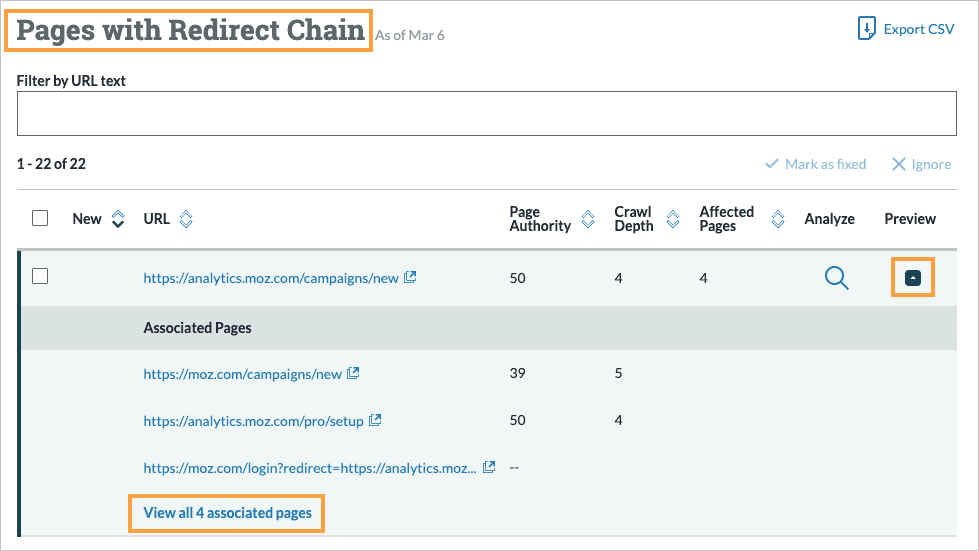Click View all 4 associated pages link
Viewport: 979px width, 551px height.
tap(227, 513)
